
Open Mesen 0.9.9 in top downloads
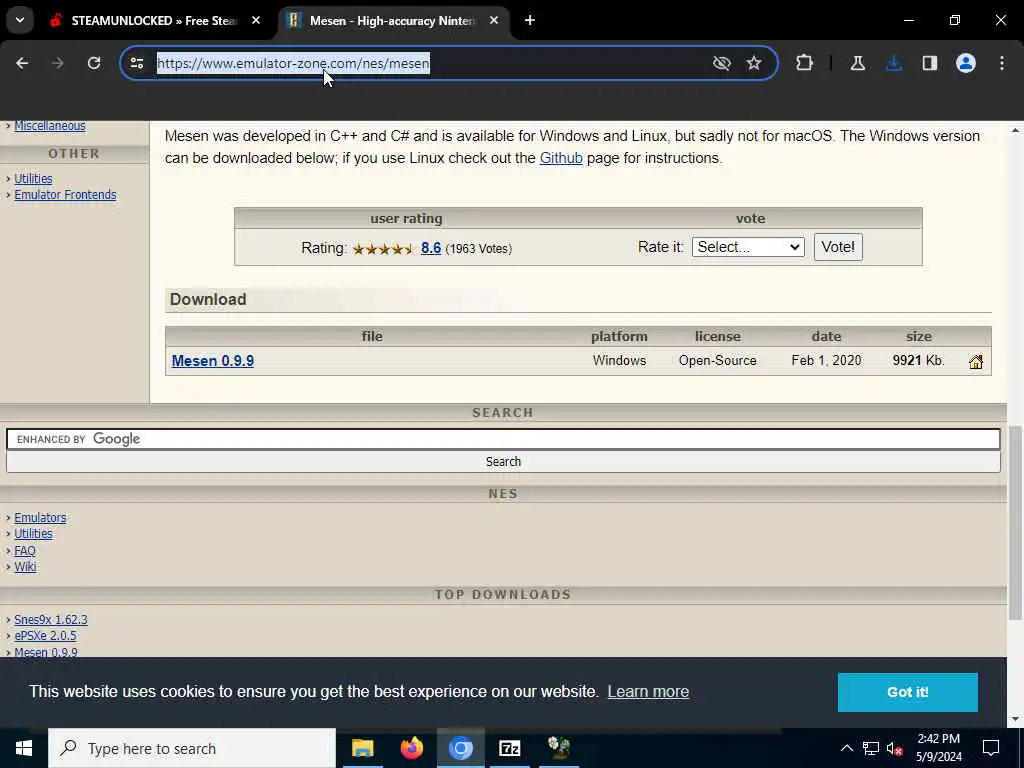tap(46, 652)
